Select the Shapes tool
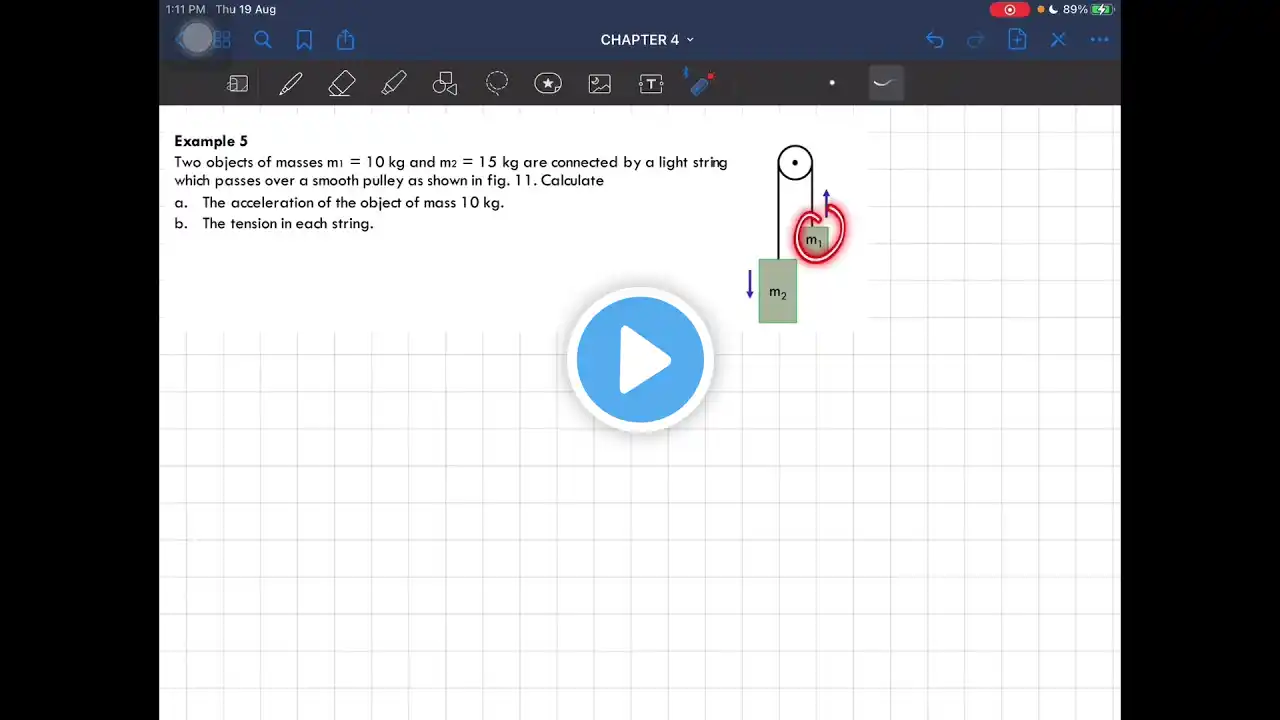Image resolution: width=1280 pixels, height=720 pixels. click(445, 84)
